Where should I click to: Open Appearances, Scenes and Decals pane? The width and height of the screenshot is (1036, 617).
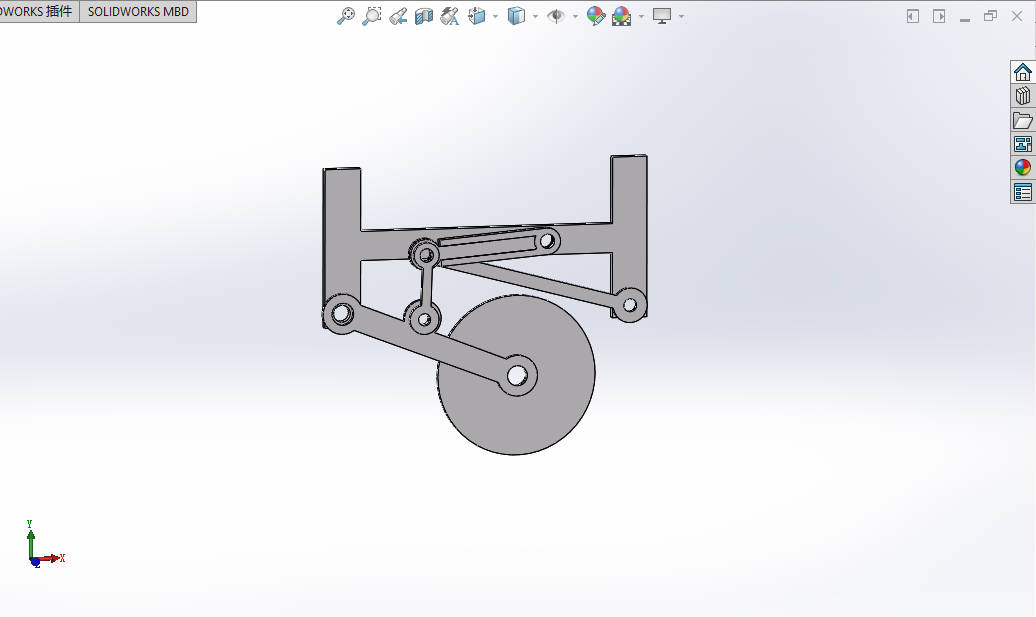[x=1023, y=168]
